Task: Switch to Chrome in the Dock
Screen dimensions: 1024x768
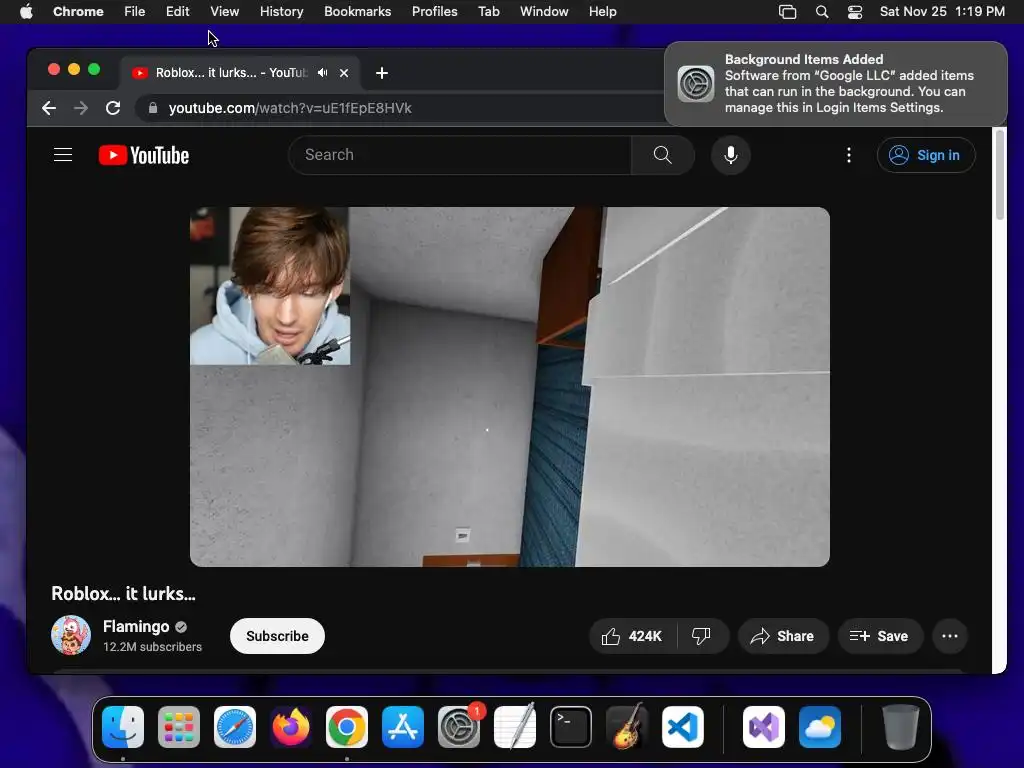Action: 347,727
